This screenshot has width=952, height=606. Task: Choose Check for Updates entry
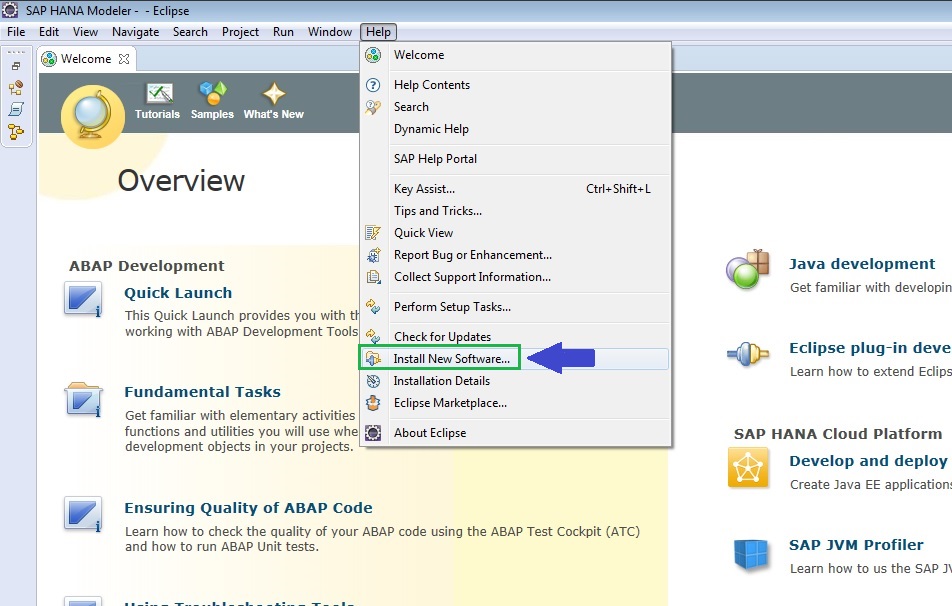click(515, 336)
